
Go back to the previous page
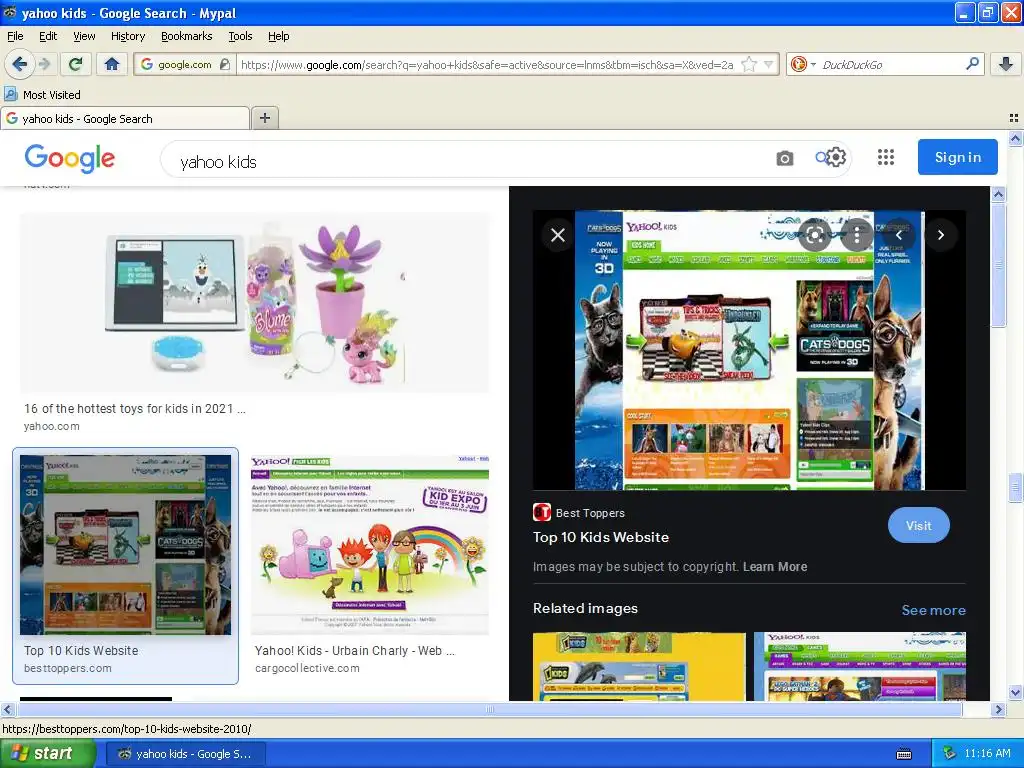[x=20, y=64]
